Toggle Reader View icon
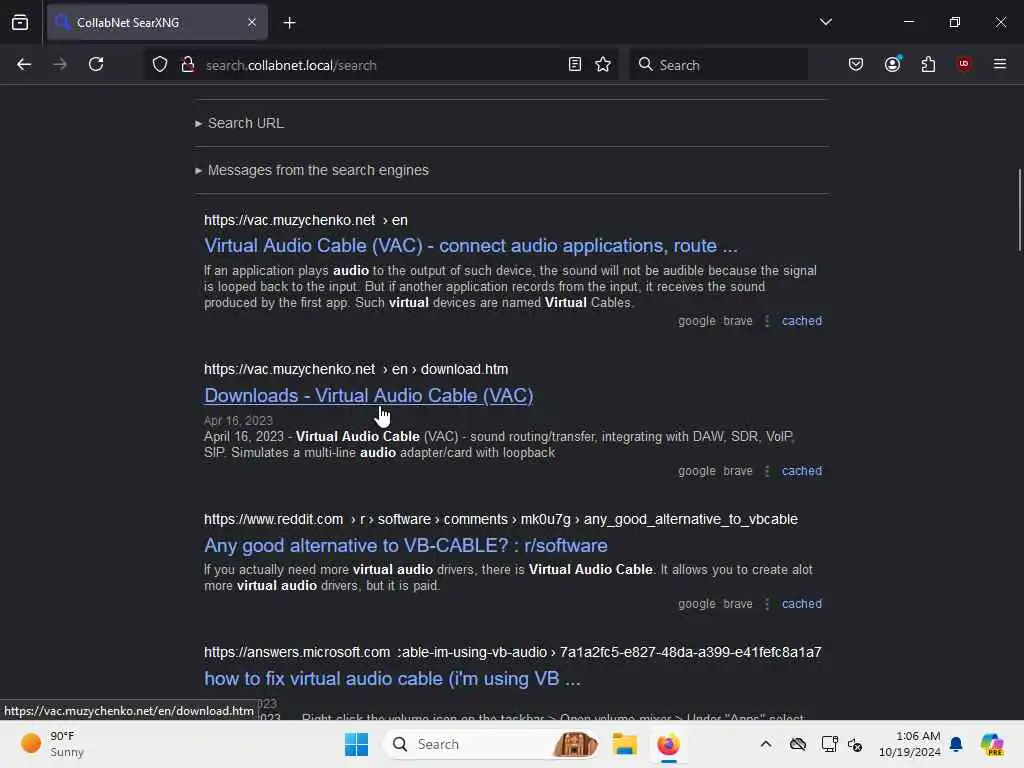The width and height of the screenshot is (1024, 768). tap(575, 65)
